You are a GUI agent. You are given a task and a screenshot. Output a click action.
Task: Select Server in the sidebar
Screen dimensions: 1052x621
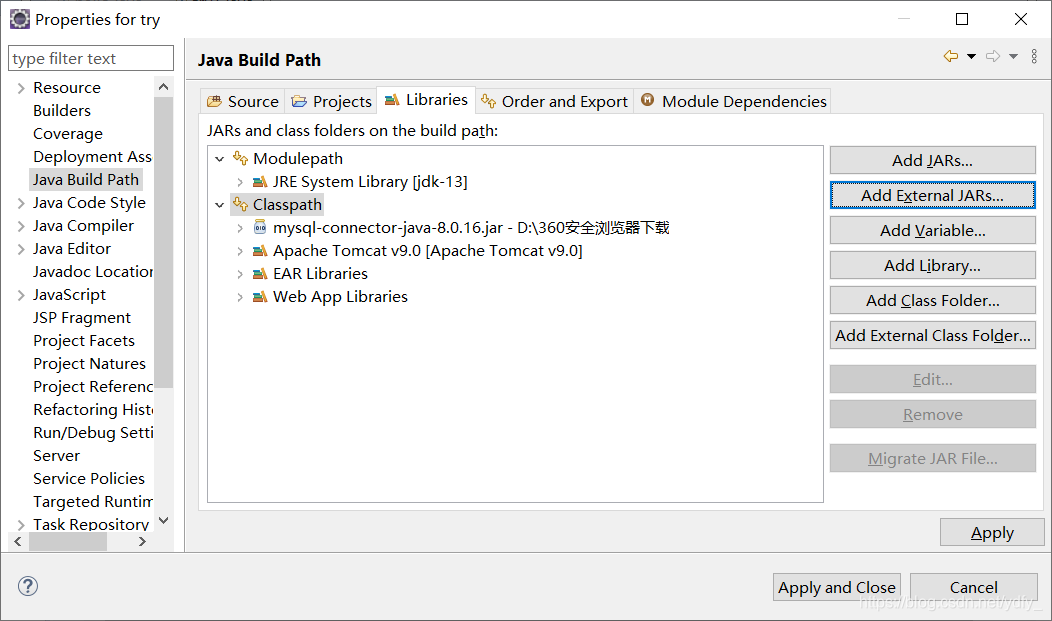[x=56, y=455]
